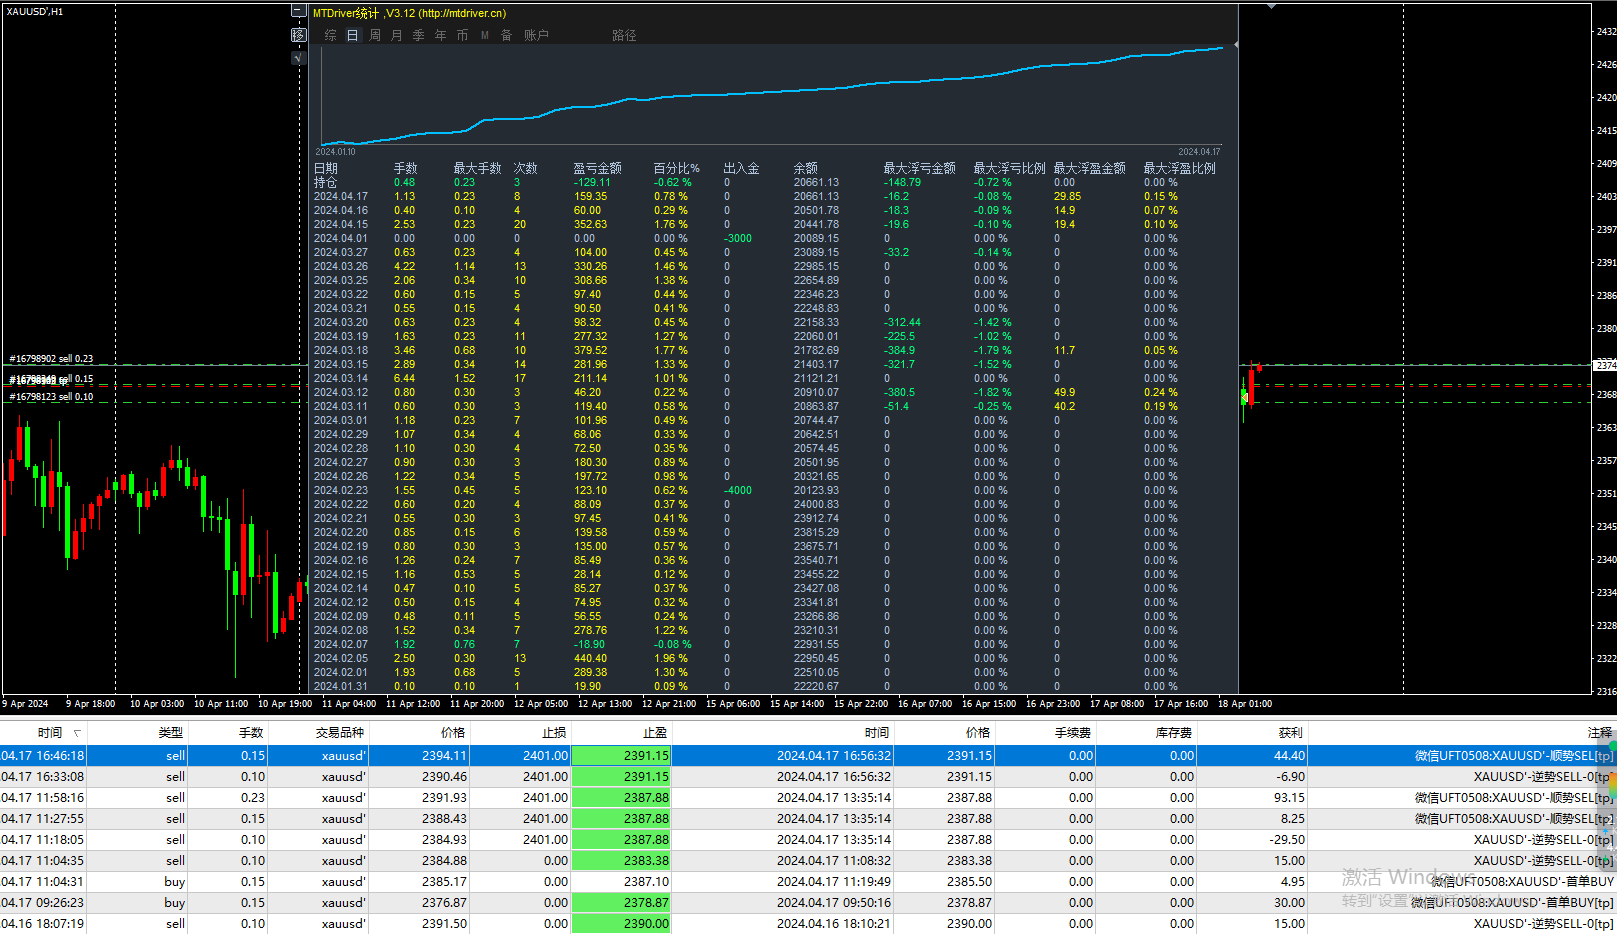The width and height of the screenshot is (1617, 934).
Task: Click the 移 move-panel icon
Action: coord(298,35)
